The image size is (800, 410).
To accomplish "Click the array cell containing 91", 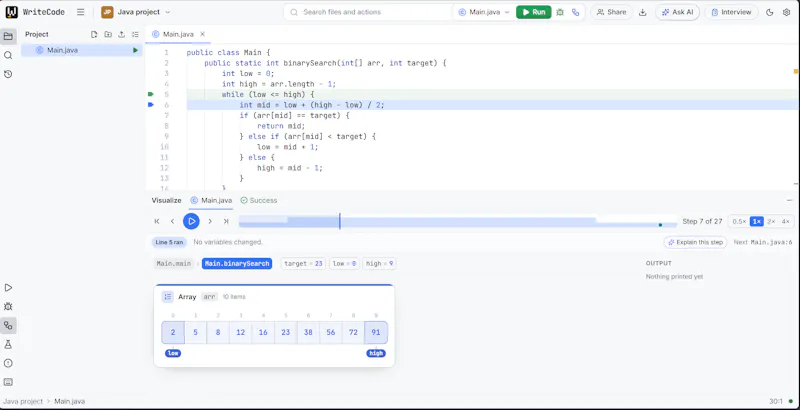I will (376, 332).
